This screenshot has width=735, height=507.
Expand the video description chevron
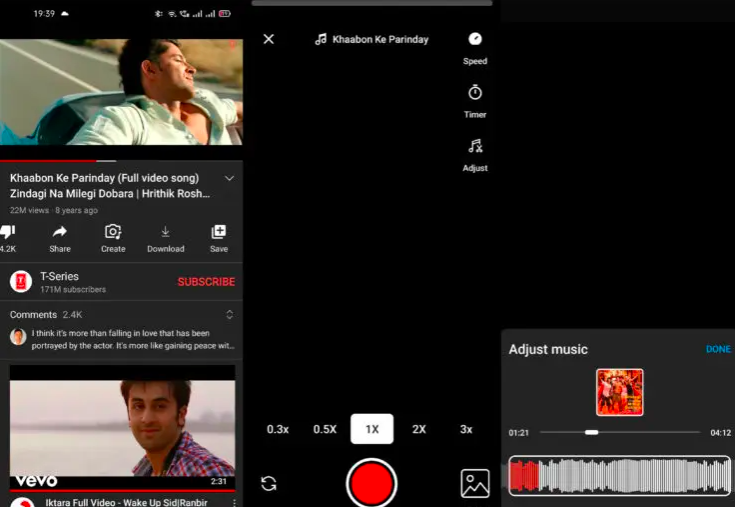pyautogui.click(x=229, y=179)
